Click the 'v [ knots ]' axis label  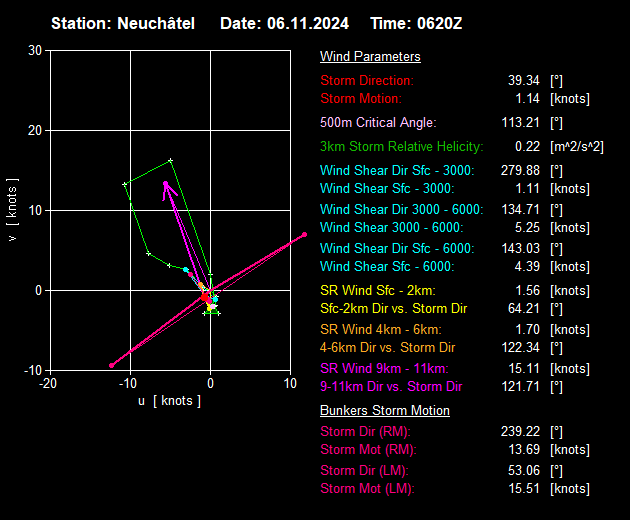coord(12,209)
